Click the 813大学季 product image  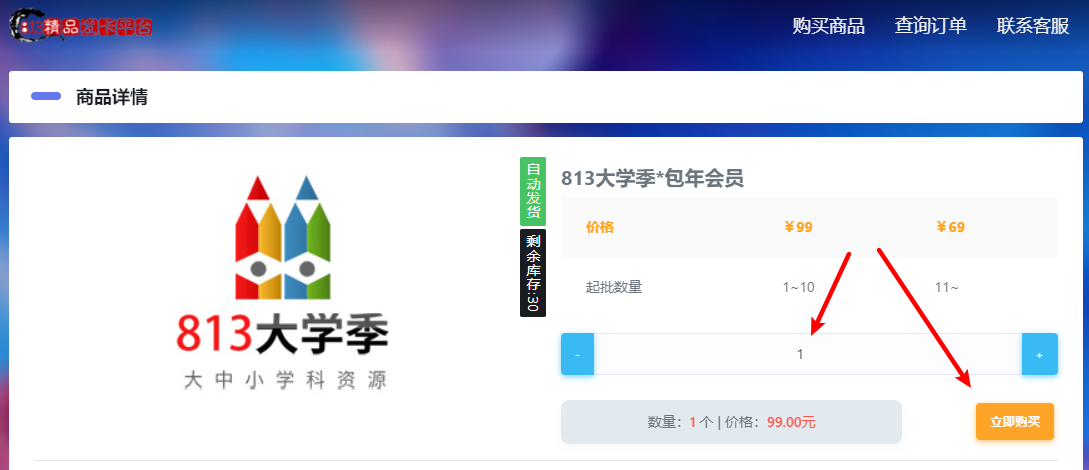coord(282,284)
